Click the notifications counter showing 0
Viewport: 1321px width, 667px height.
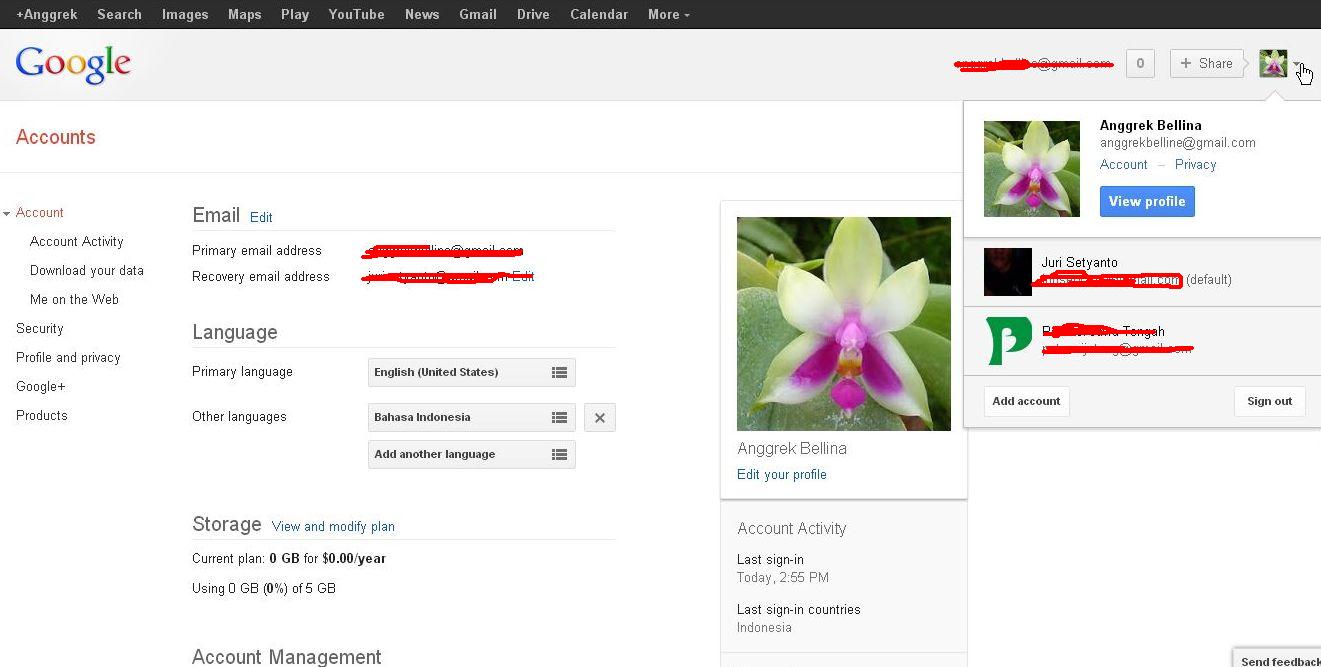pos(1140,62)
